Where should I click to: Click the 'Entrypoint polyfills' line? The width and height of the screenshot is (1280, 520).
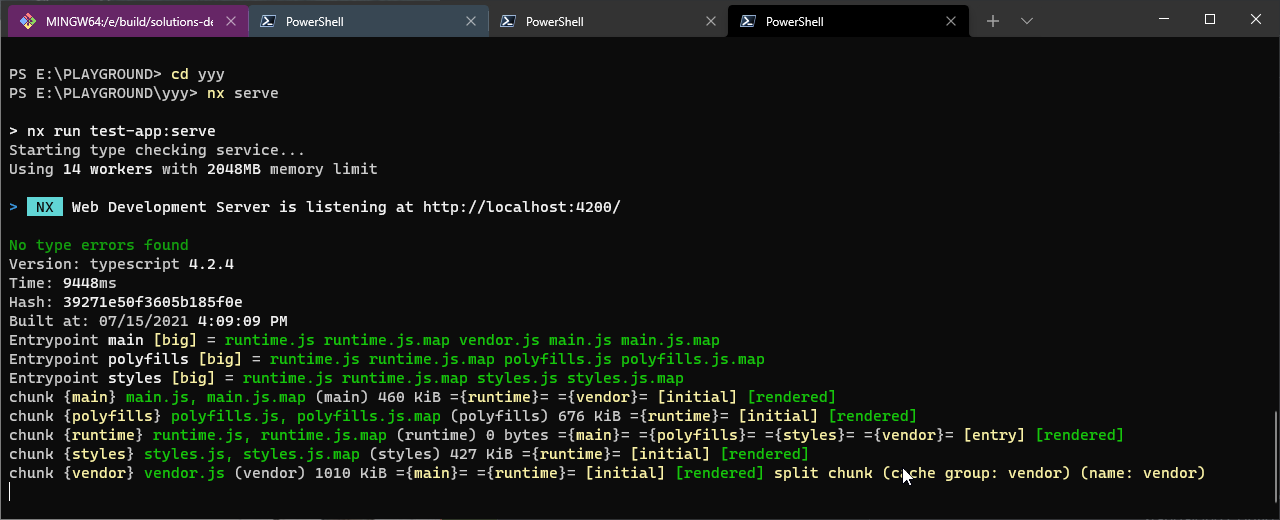coord(387,359)
